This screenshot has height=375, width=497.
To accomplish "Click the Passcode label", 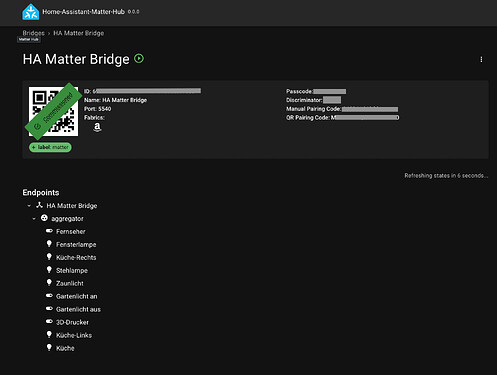I will point(299,91).
